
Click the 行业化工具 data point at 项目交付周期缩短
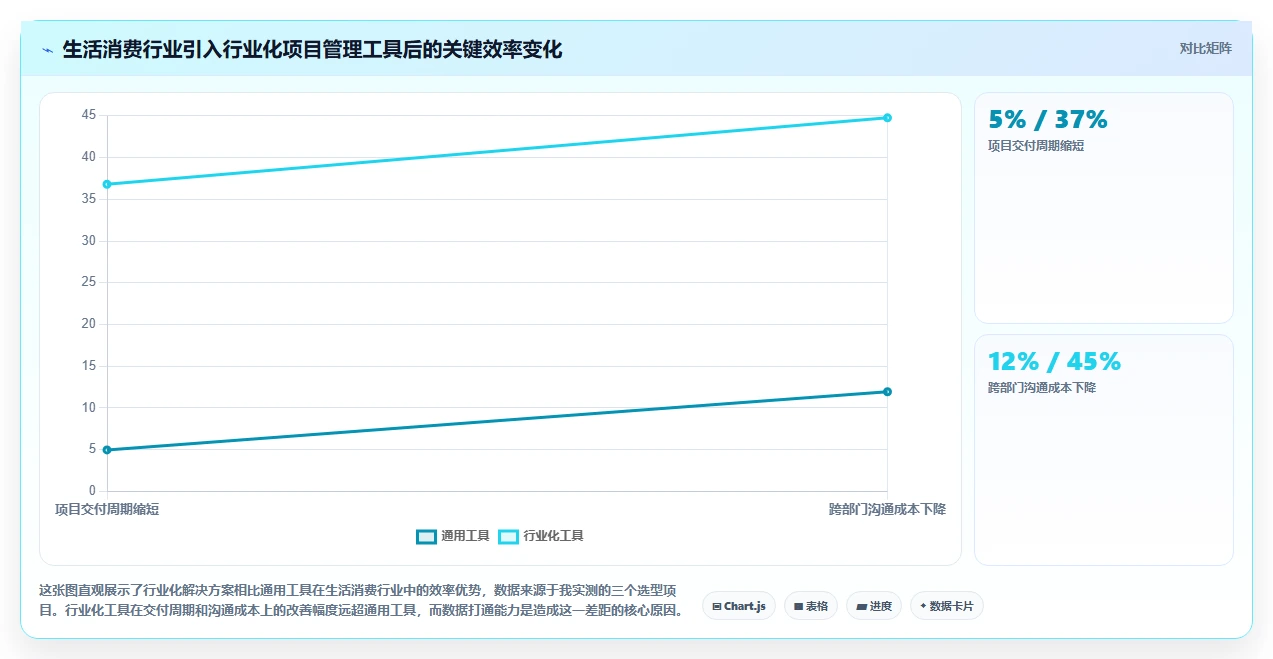click(x=107, y=184)
